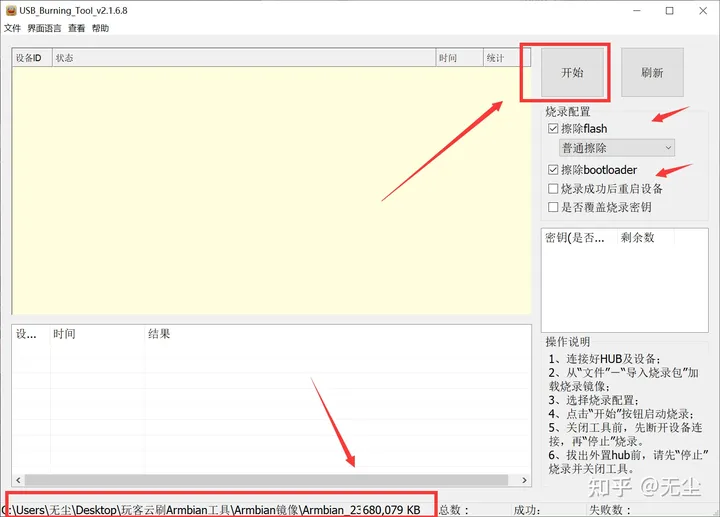Click the 设备ID column header
This screenshot has width=720, height=517.
coord(30,58)
